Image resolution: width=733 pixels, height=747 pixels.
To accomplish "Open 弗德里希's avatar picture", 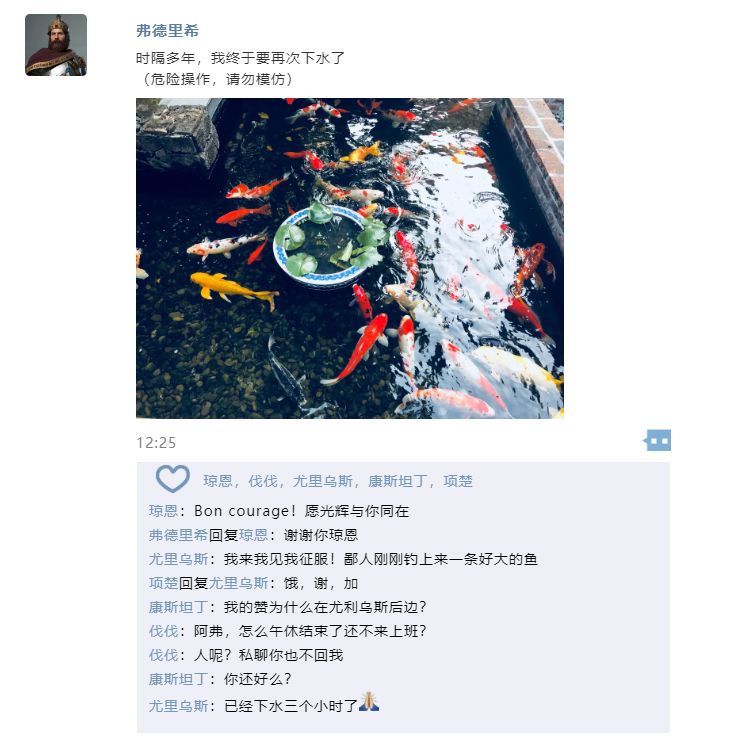I will [56, 45].
